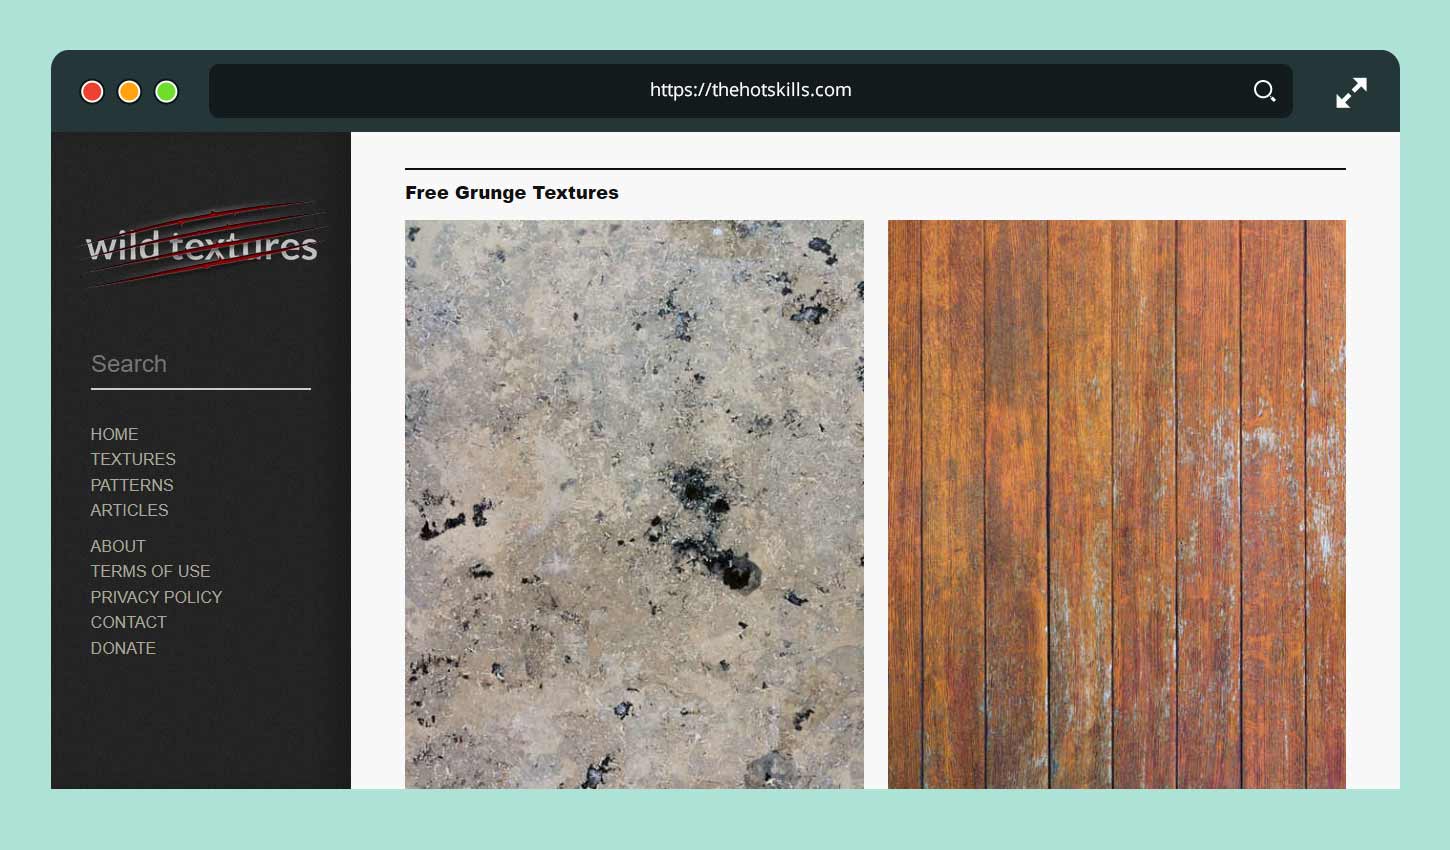Open the TERMS OF USE page

[x=150, y=571]
